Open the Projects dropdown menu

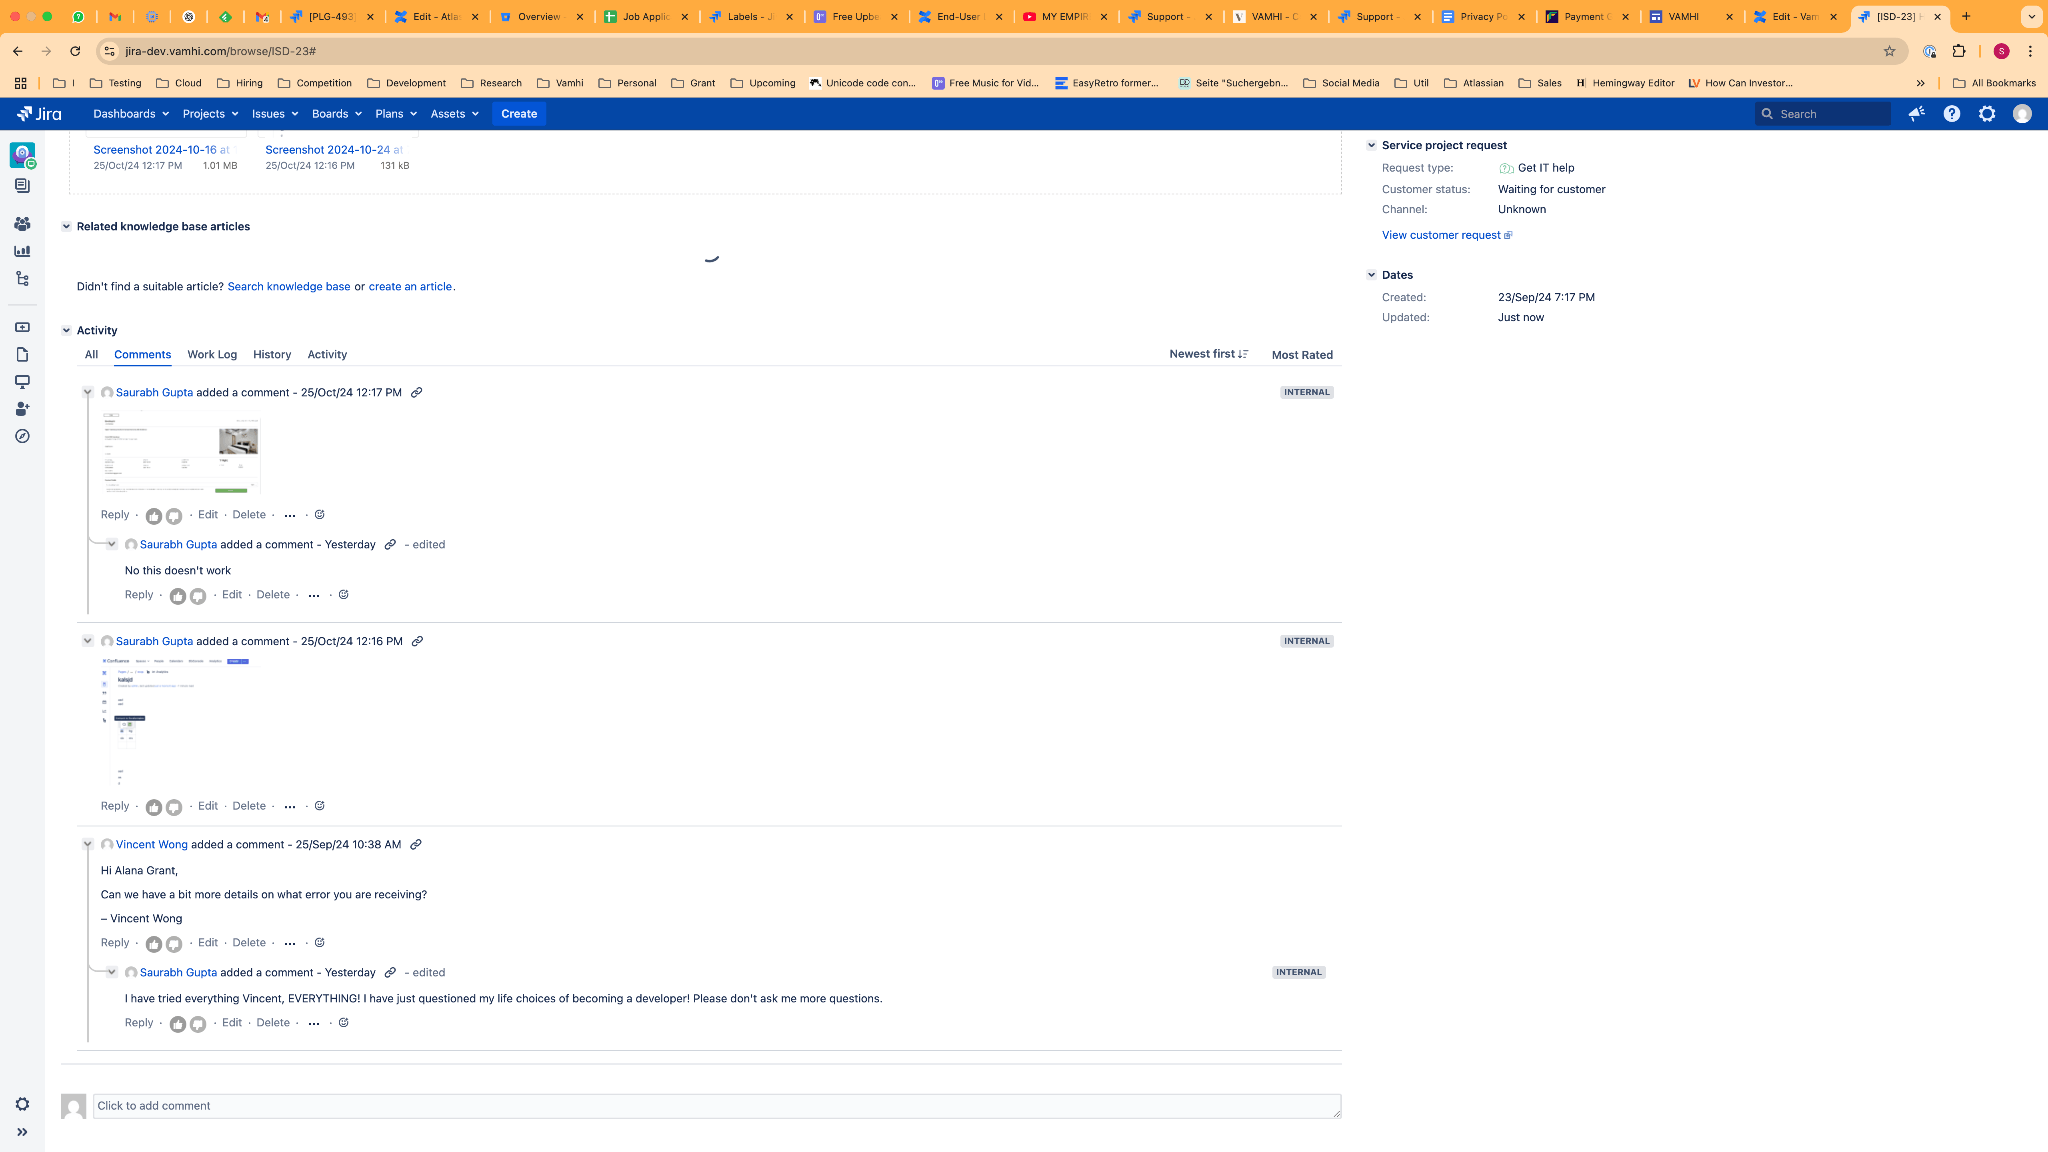pyautogui.click(x=210, y=114)
